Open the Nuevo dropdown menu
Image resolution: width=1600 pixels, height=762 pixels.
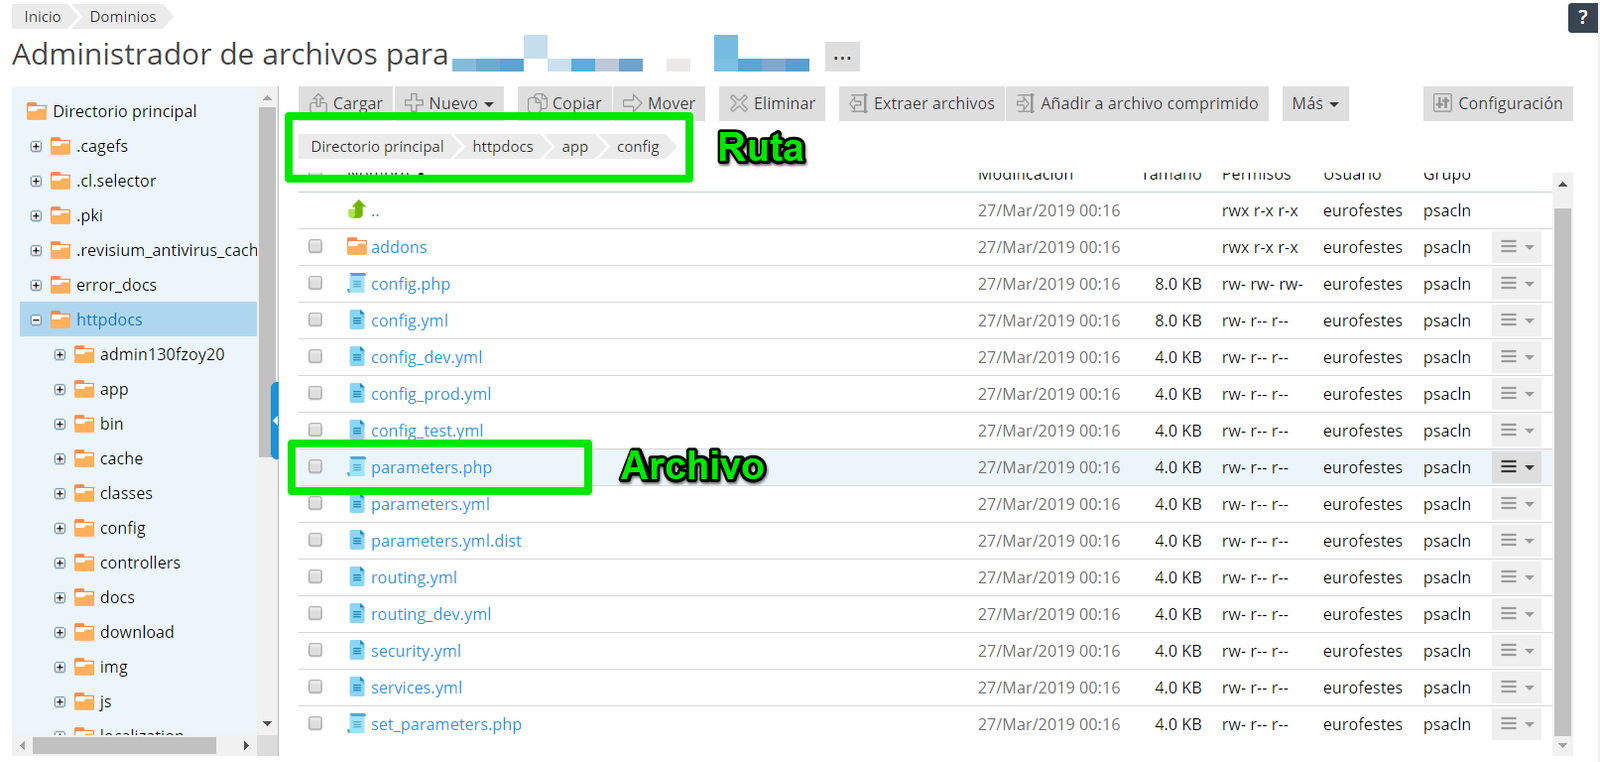(449, 103)
